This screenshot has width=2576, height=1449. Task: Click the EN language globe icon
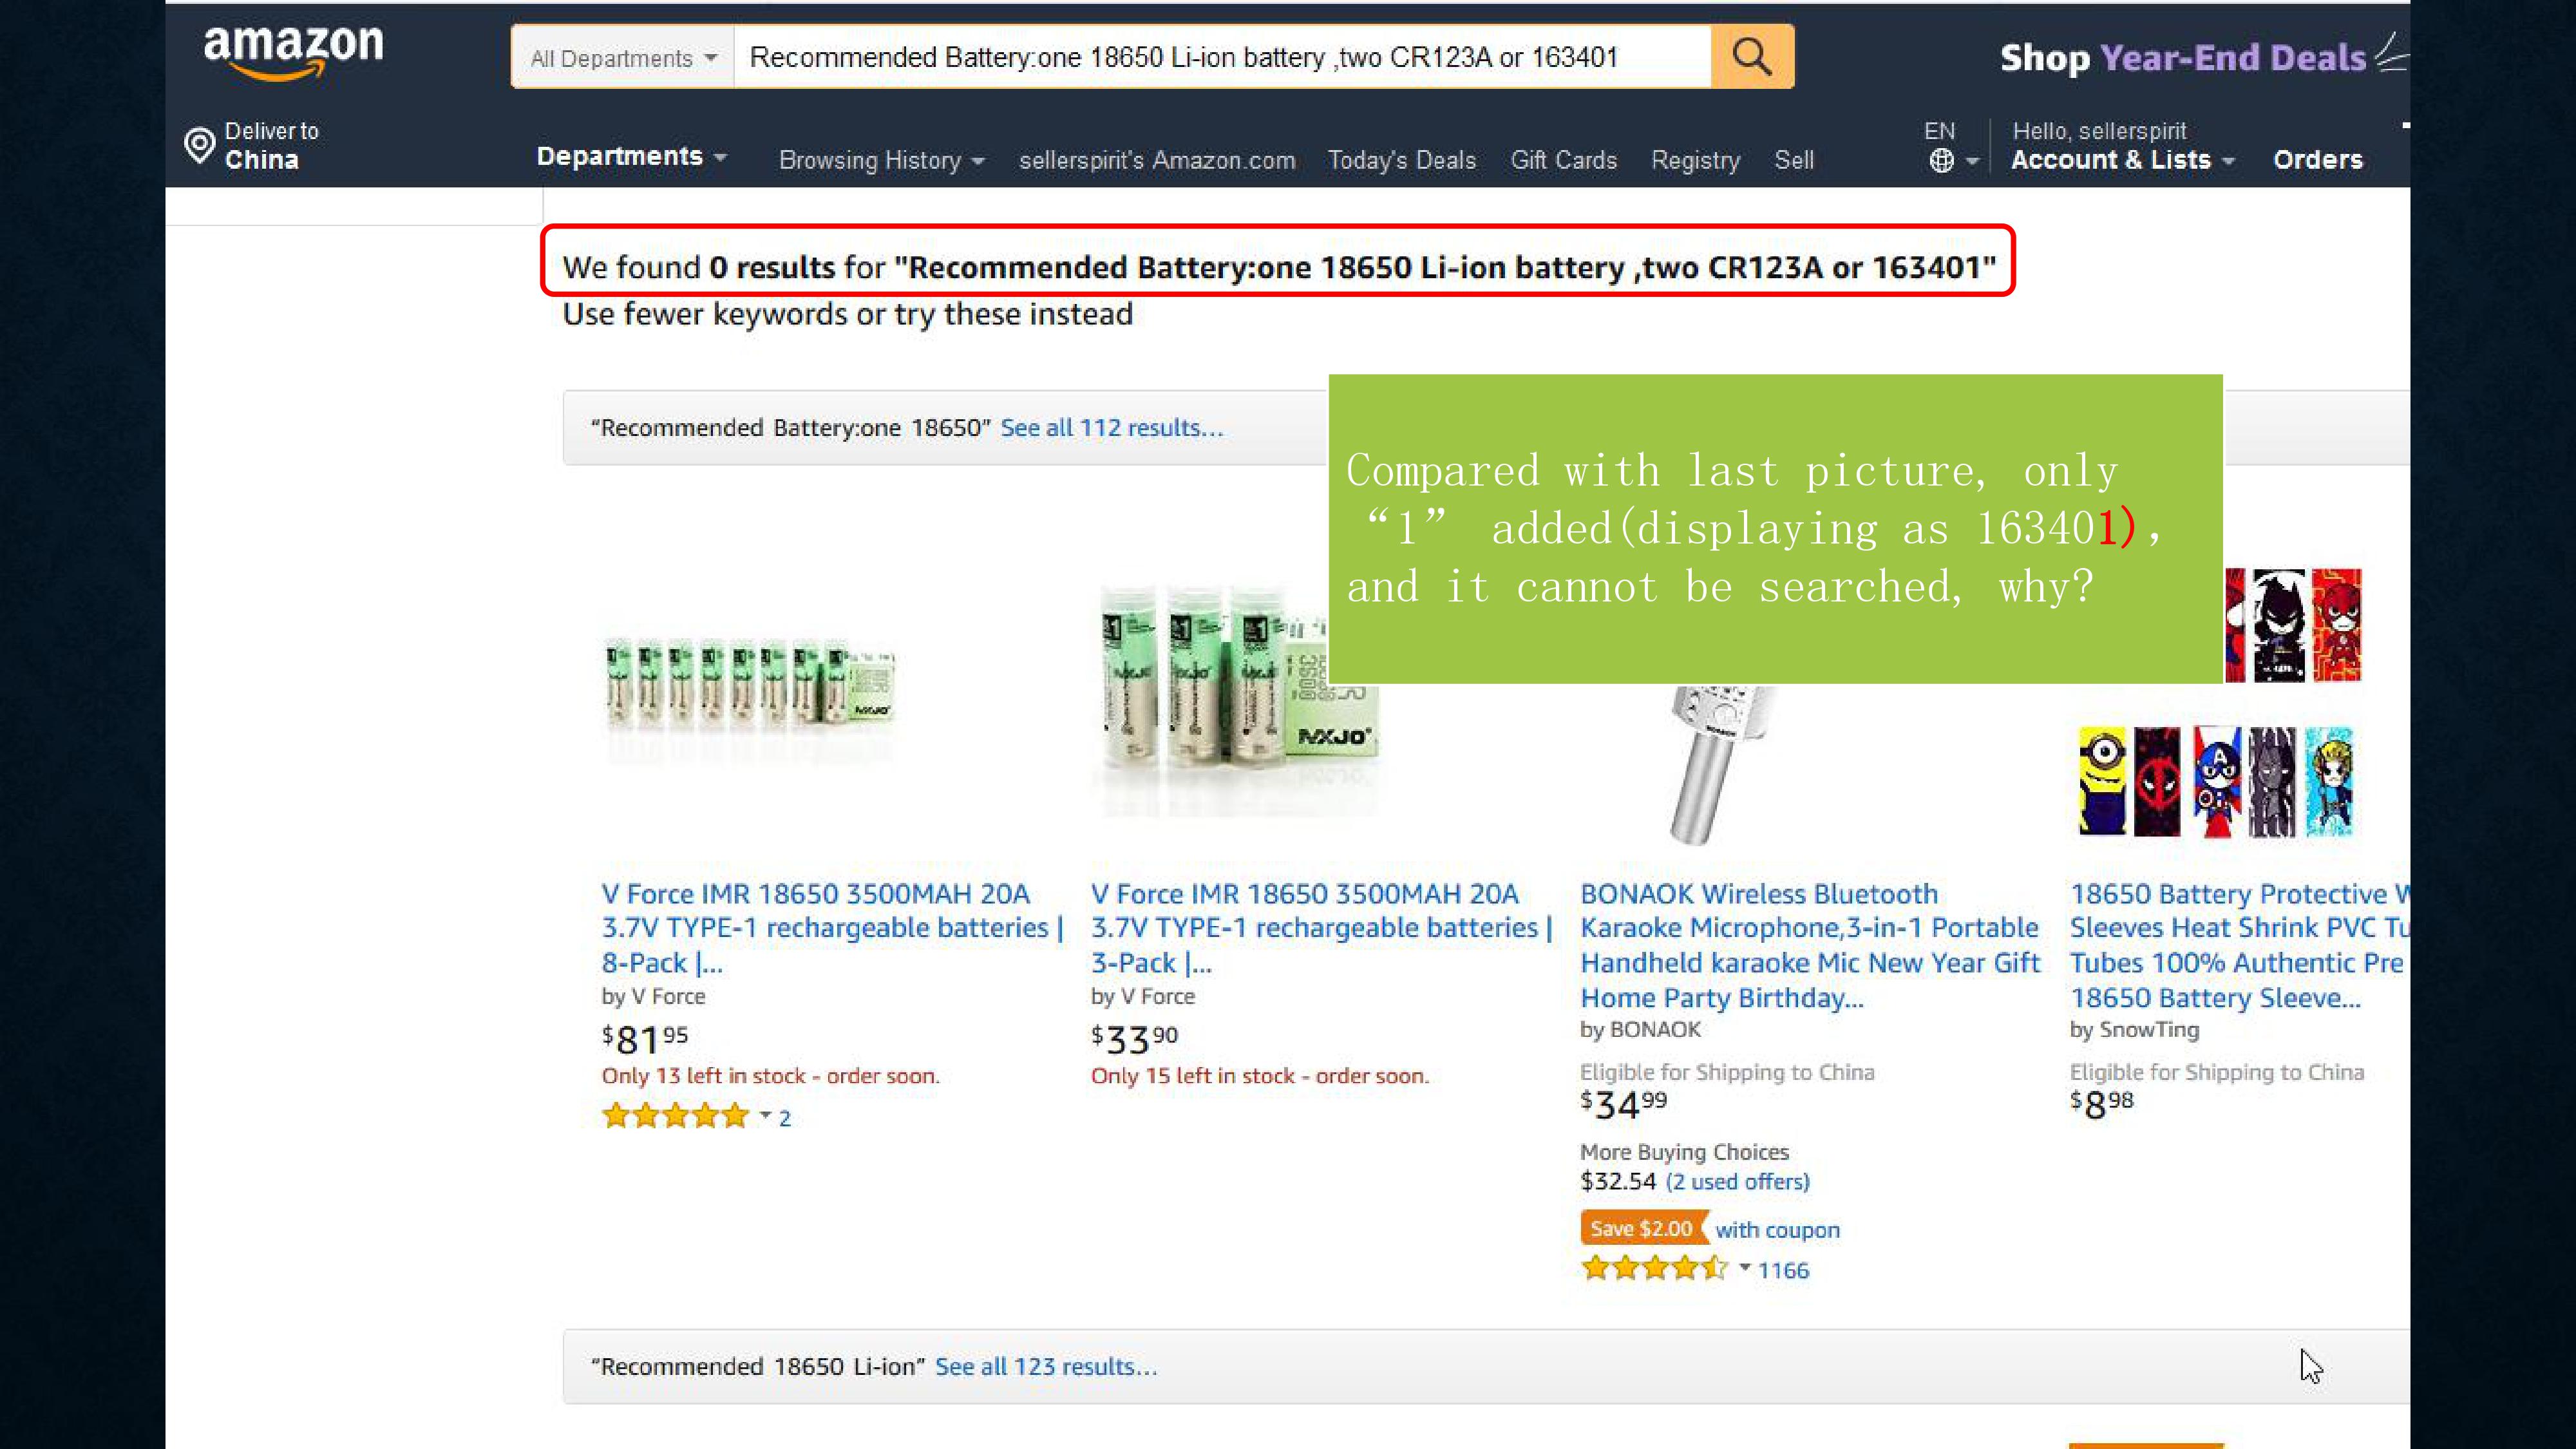[x=1941, y=160]
